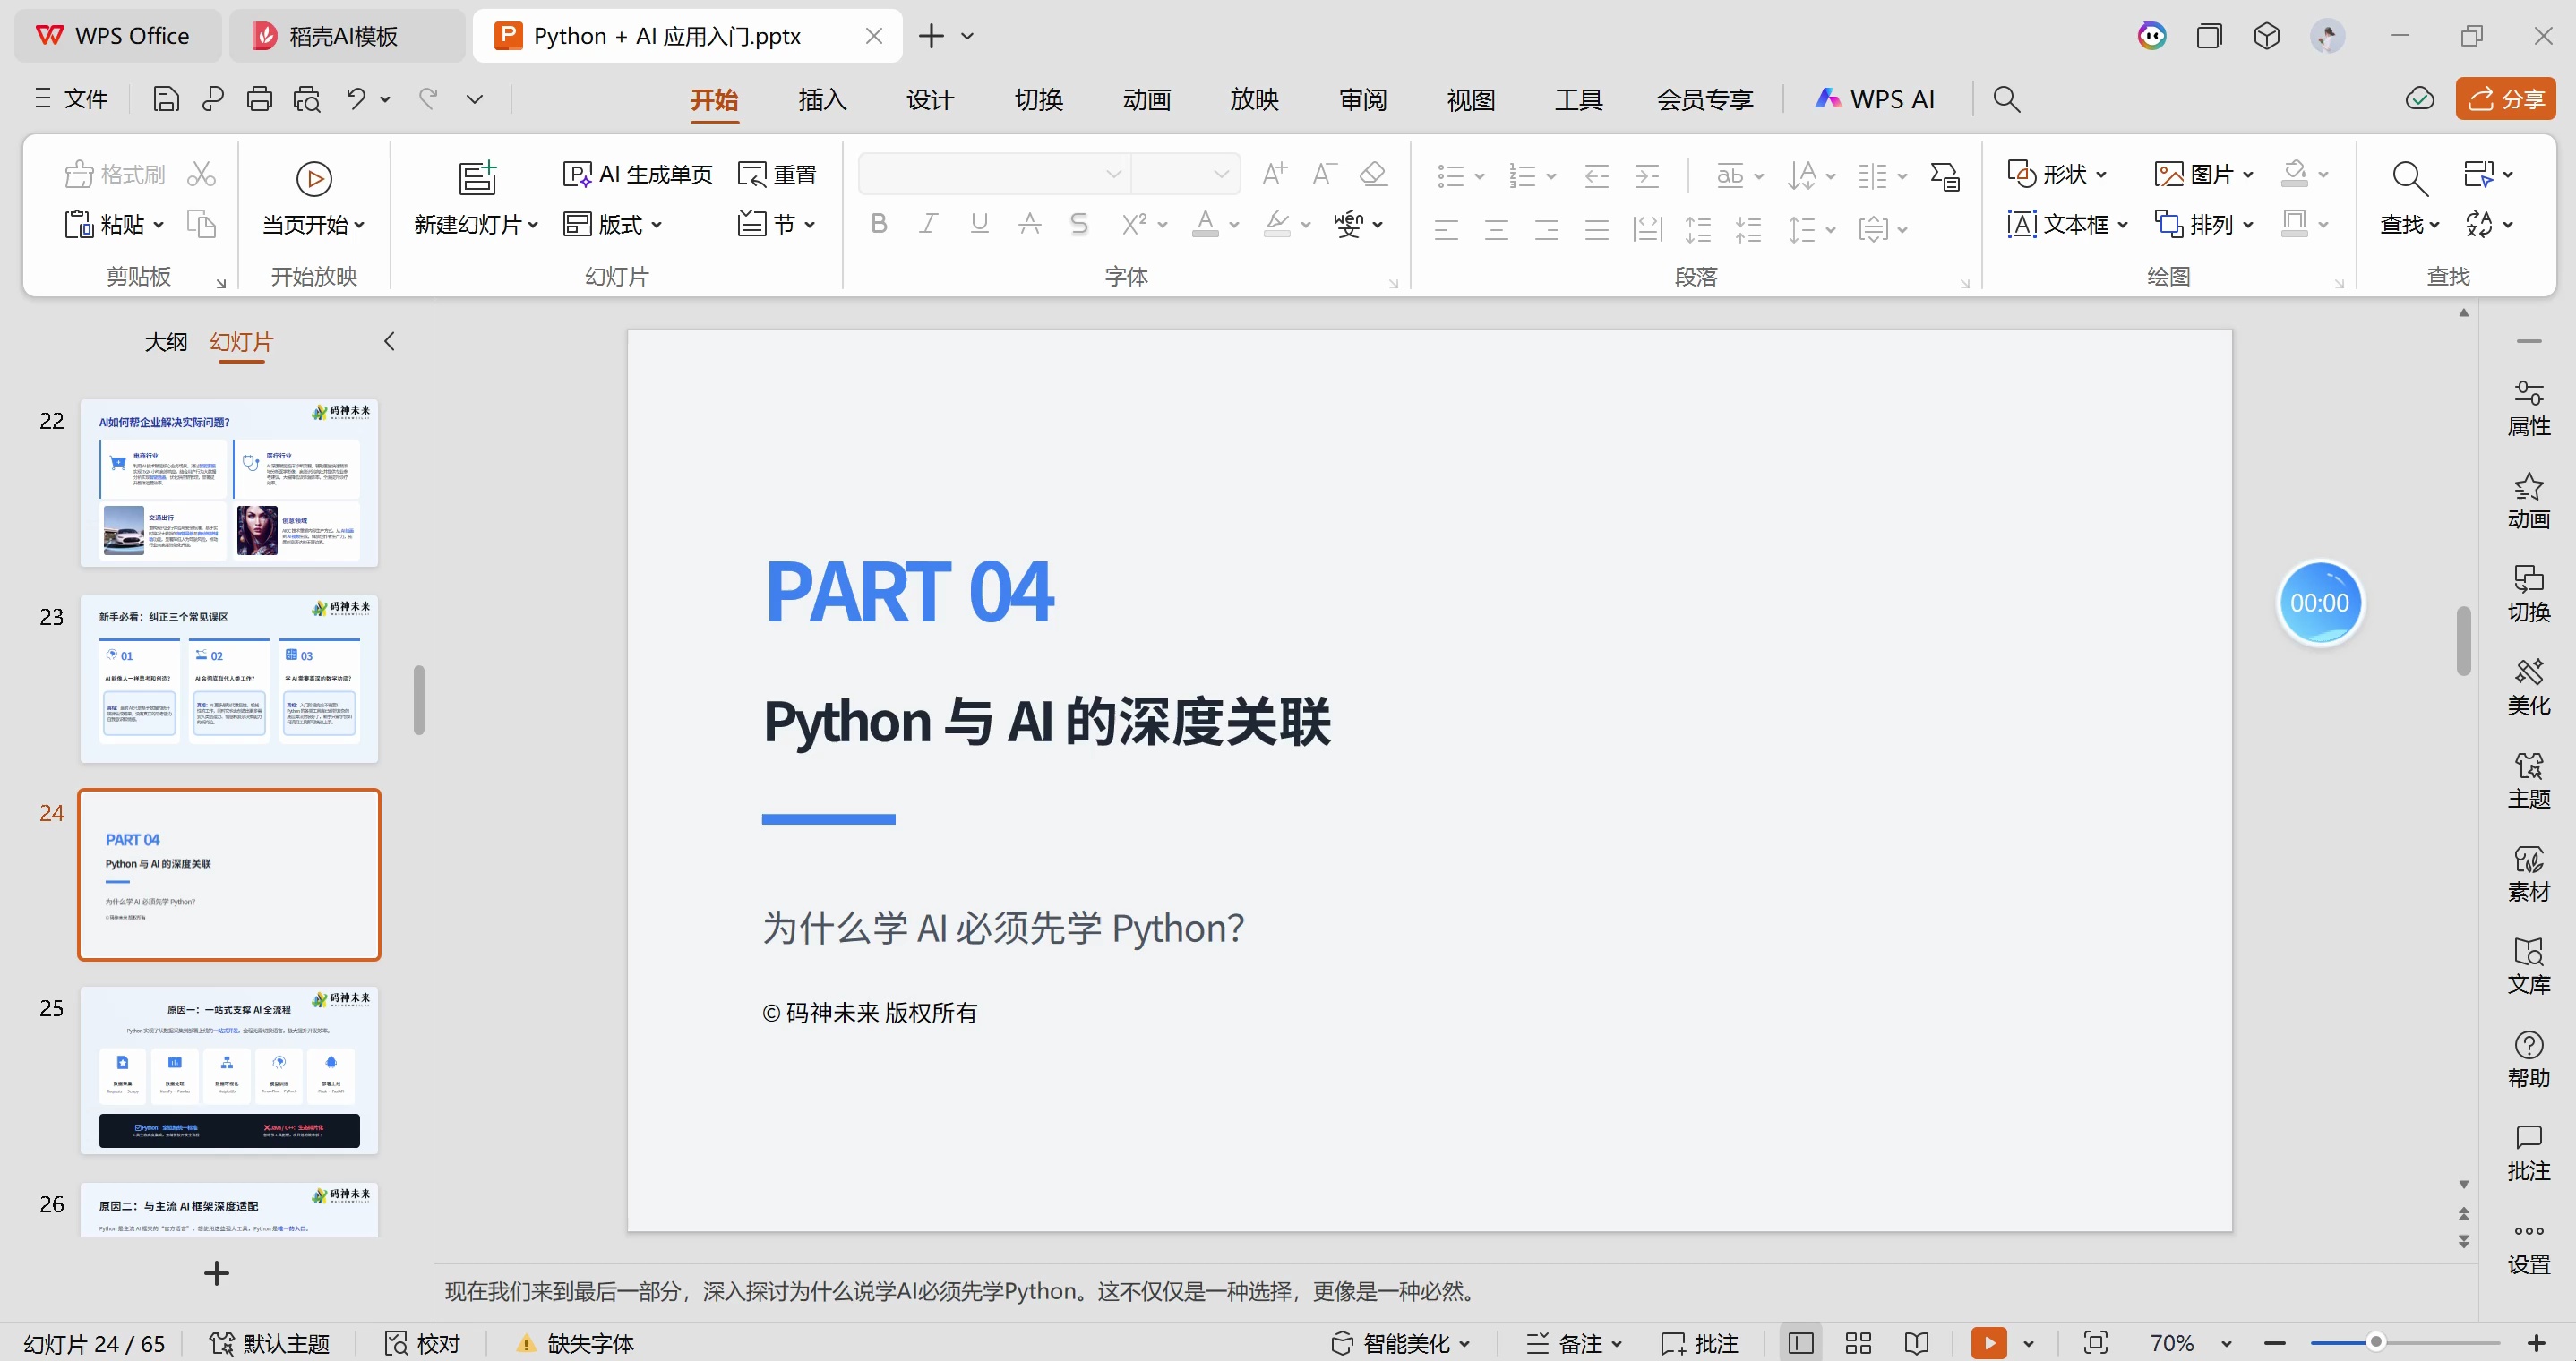Toggle Bold formatting
Image resolution: width=2576 pixels, height=1361 pixels.
point(879,224)
